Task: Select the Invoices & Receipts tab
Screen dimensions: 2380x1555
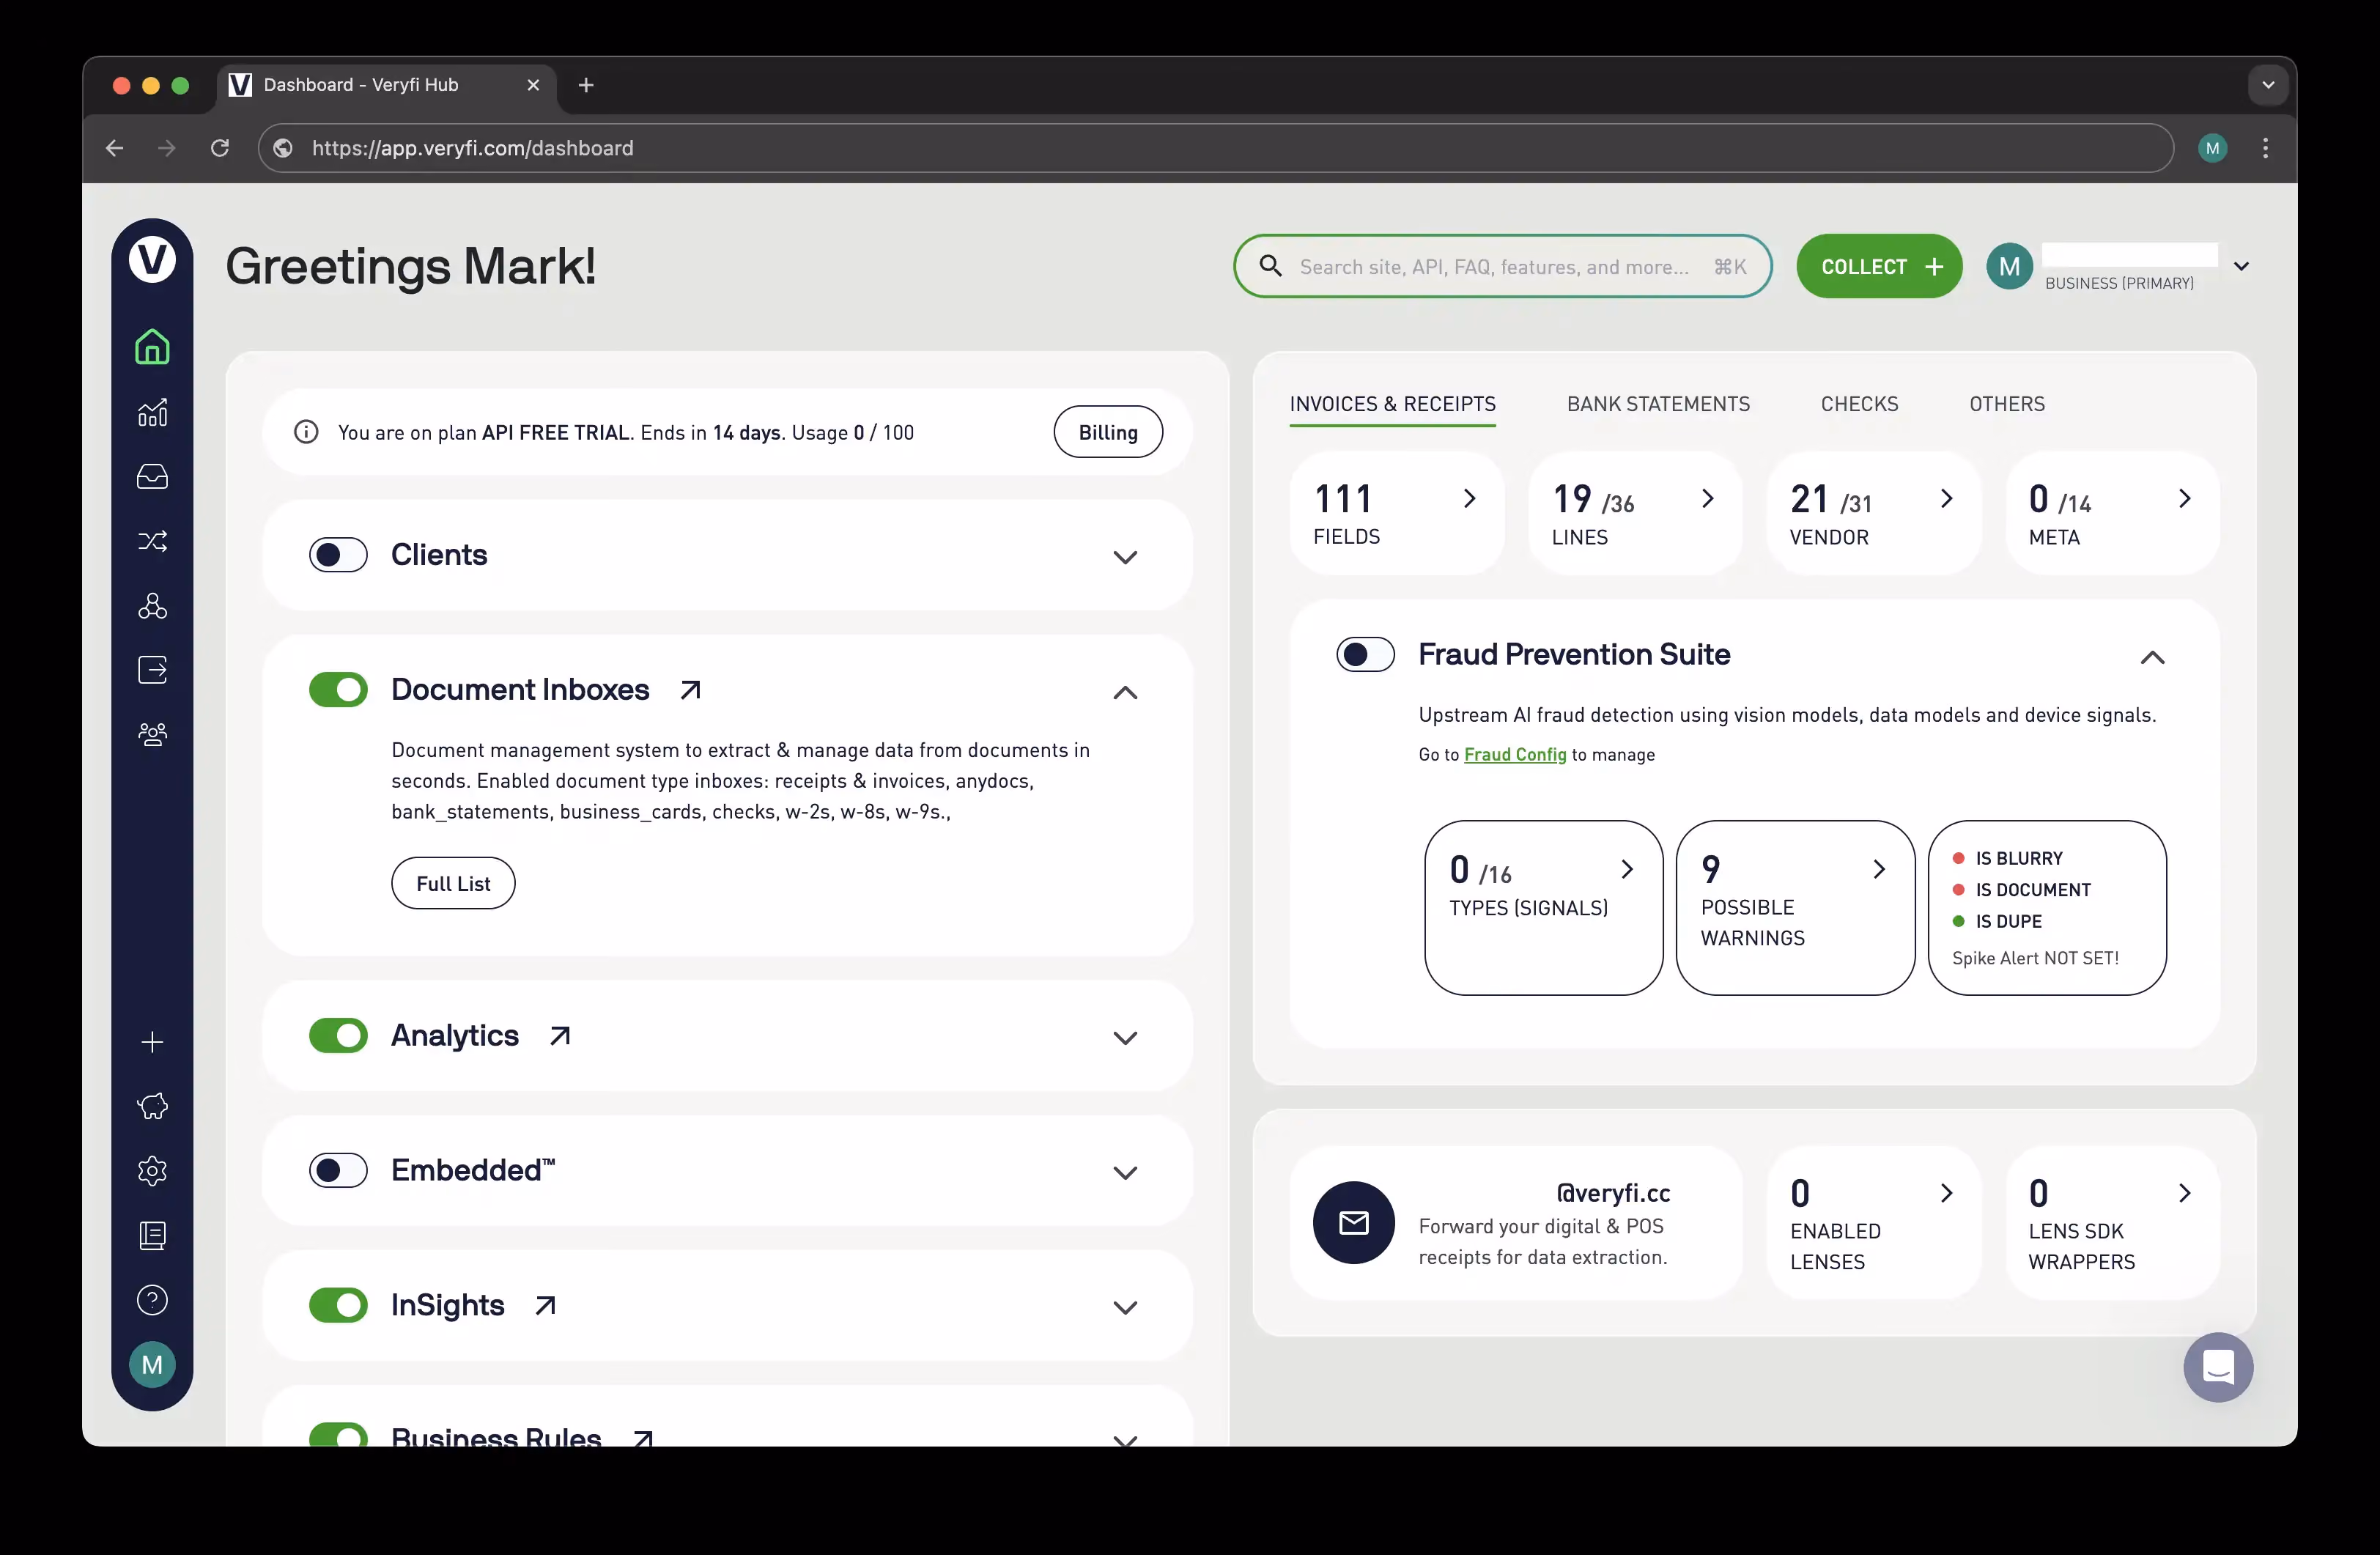Action: pyautogui.click(x=1392, y=404)
